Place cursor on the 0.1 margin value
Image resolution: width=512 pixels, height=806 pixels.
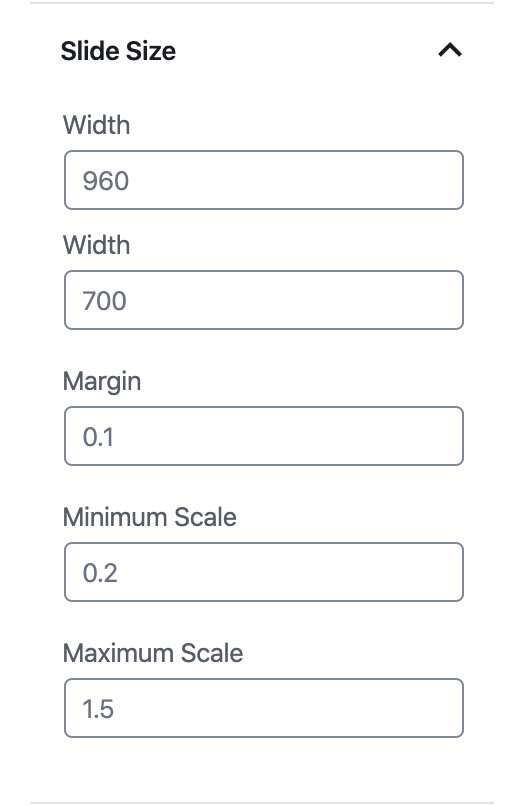tap(98, 437)
